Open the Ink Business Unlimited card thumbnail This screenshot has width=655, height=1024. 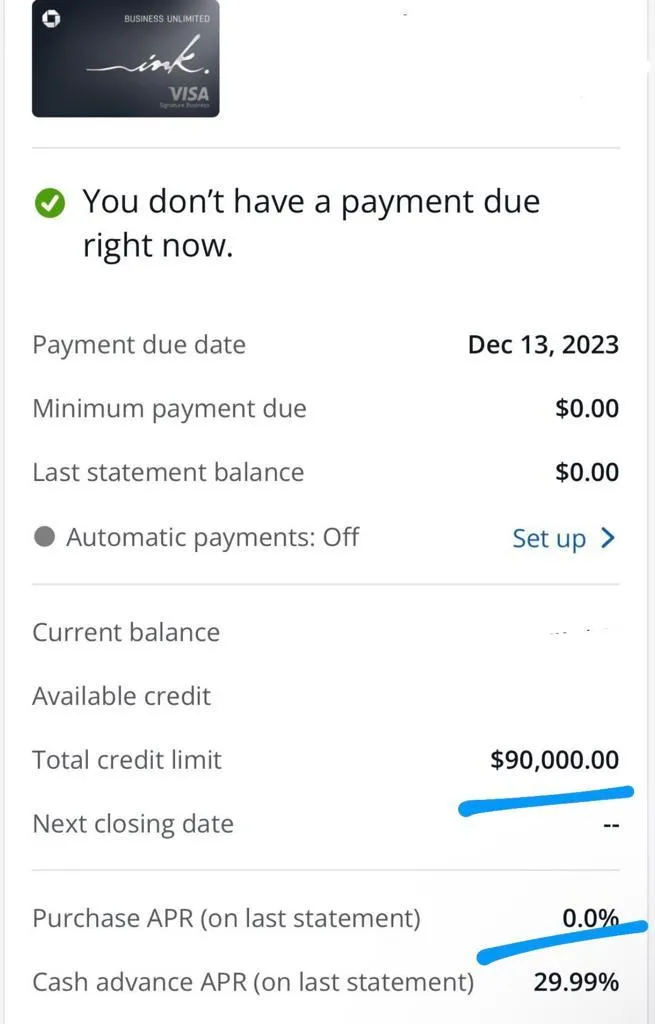coord(125,59)
